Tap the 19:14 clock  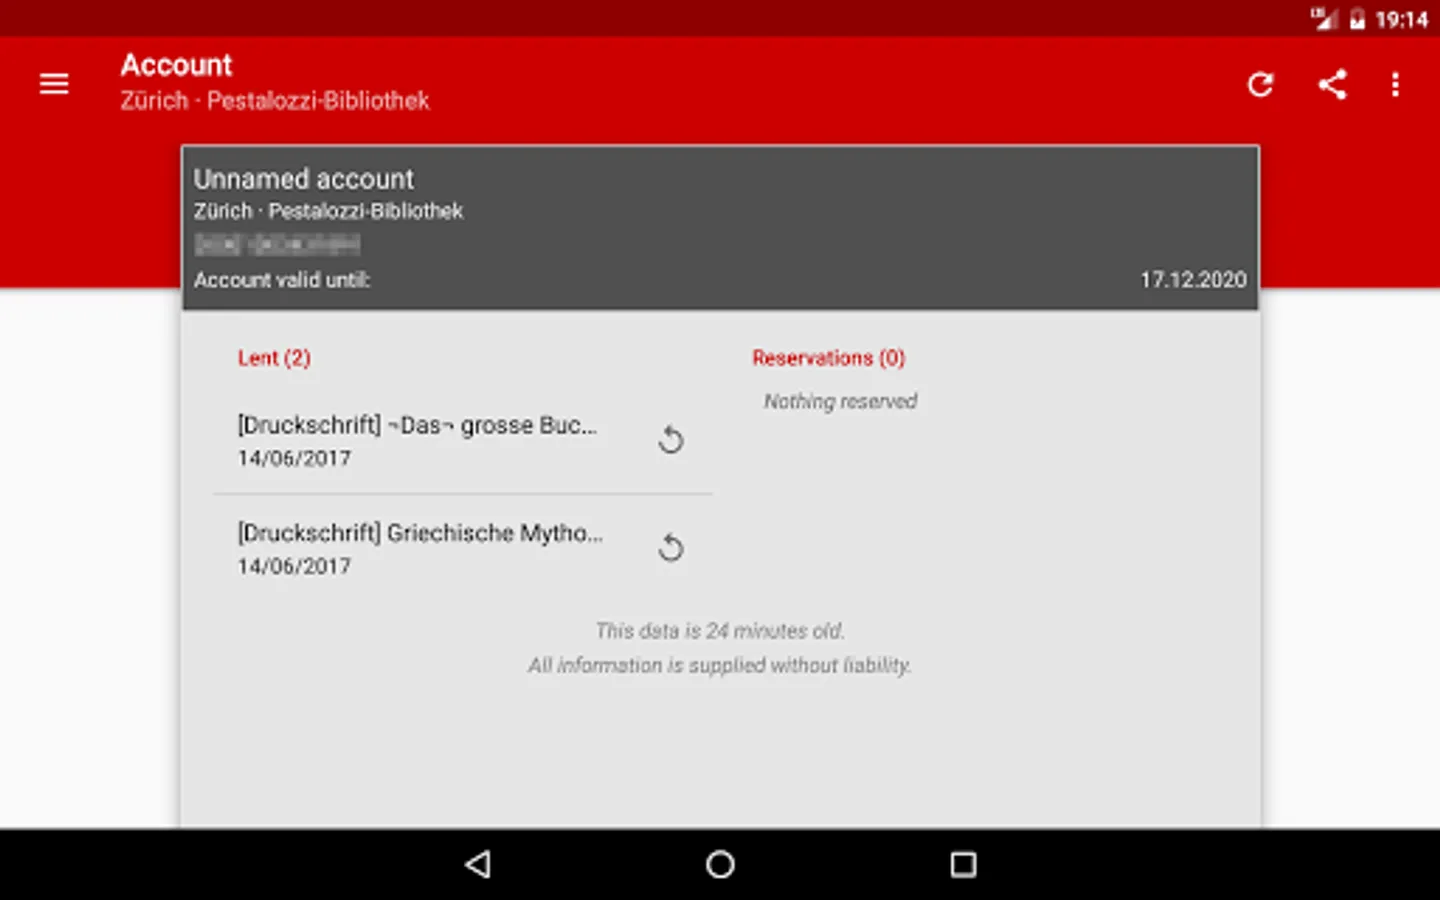click(x=1401, y=19)
